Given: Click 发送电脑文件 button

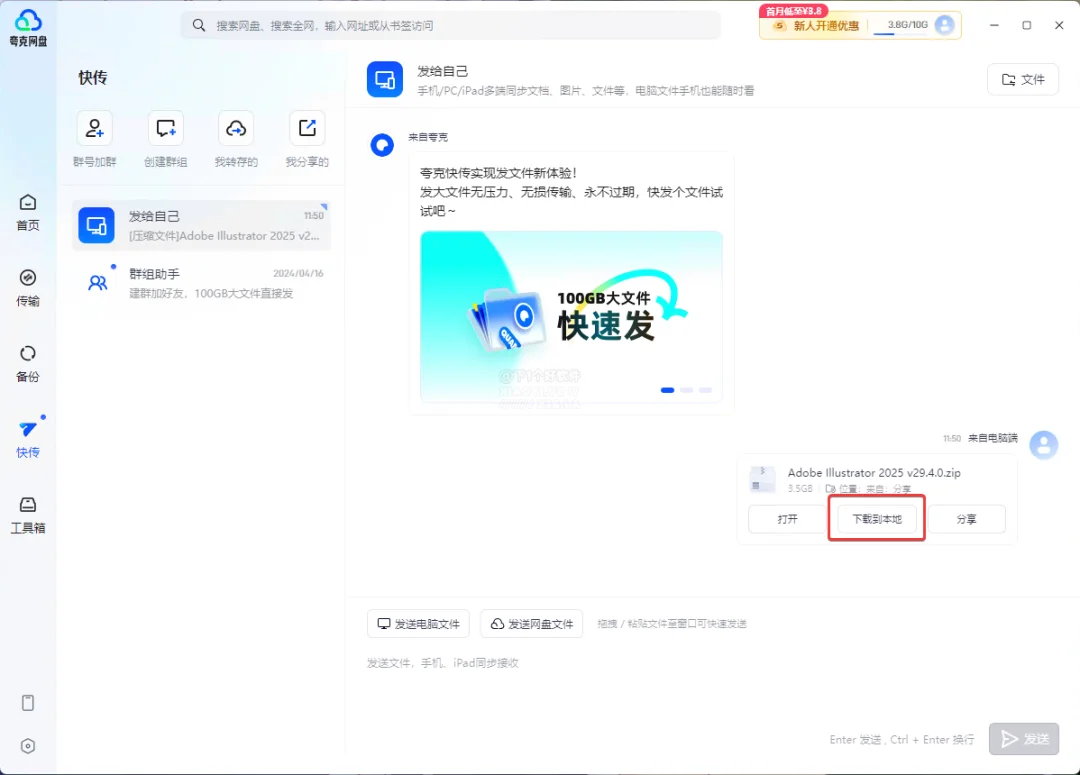Looking at the screenshot, I should pos(418,623).
